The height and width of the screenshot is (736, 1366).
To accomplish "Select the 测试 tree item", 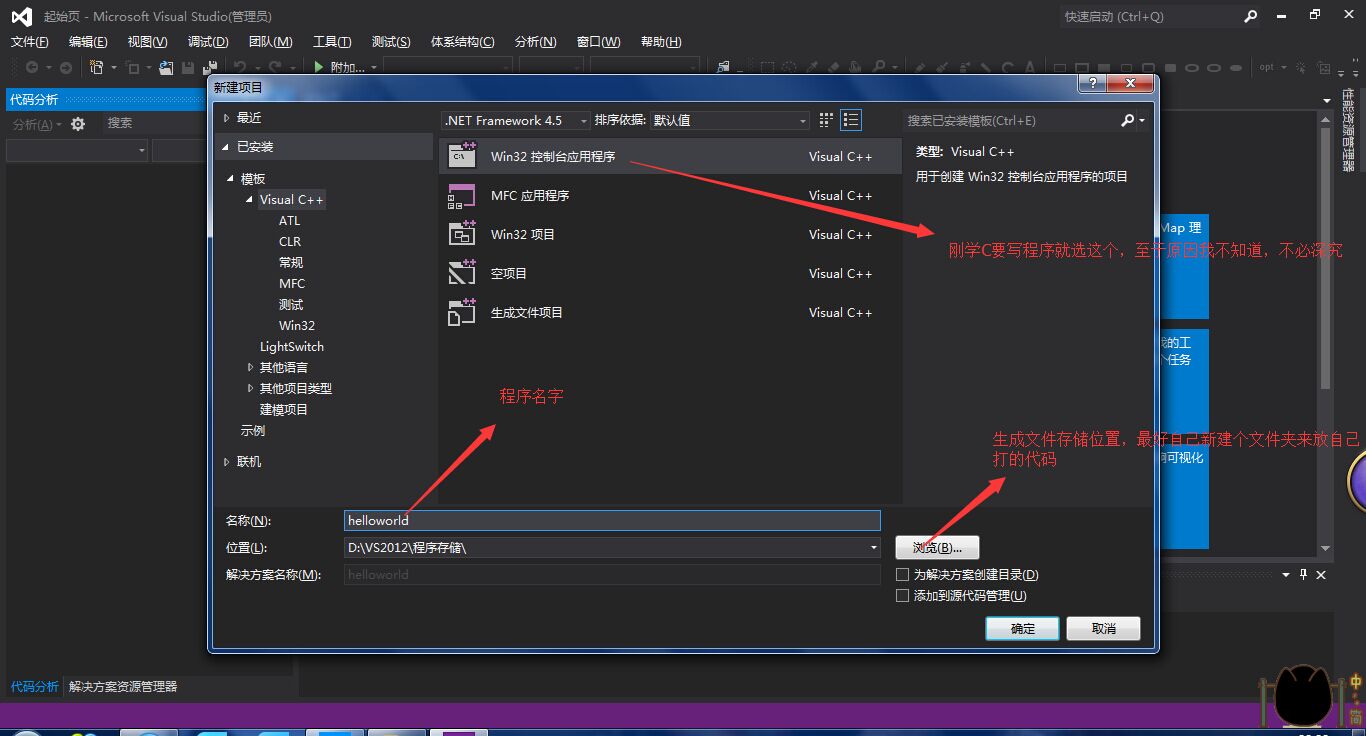I will click(x=291, y=305).
